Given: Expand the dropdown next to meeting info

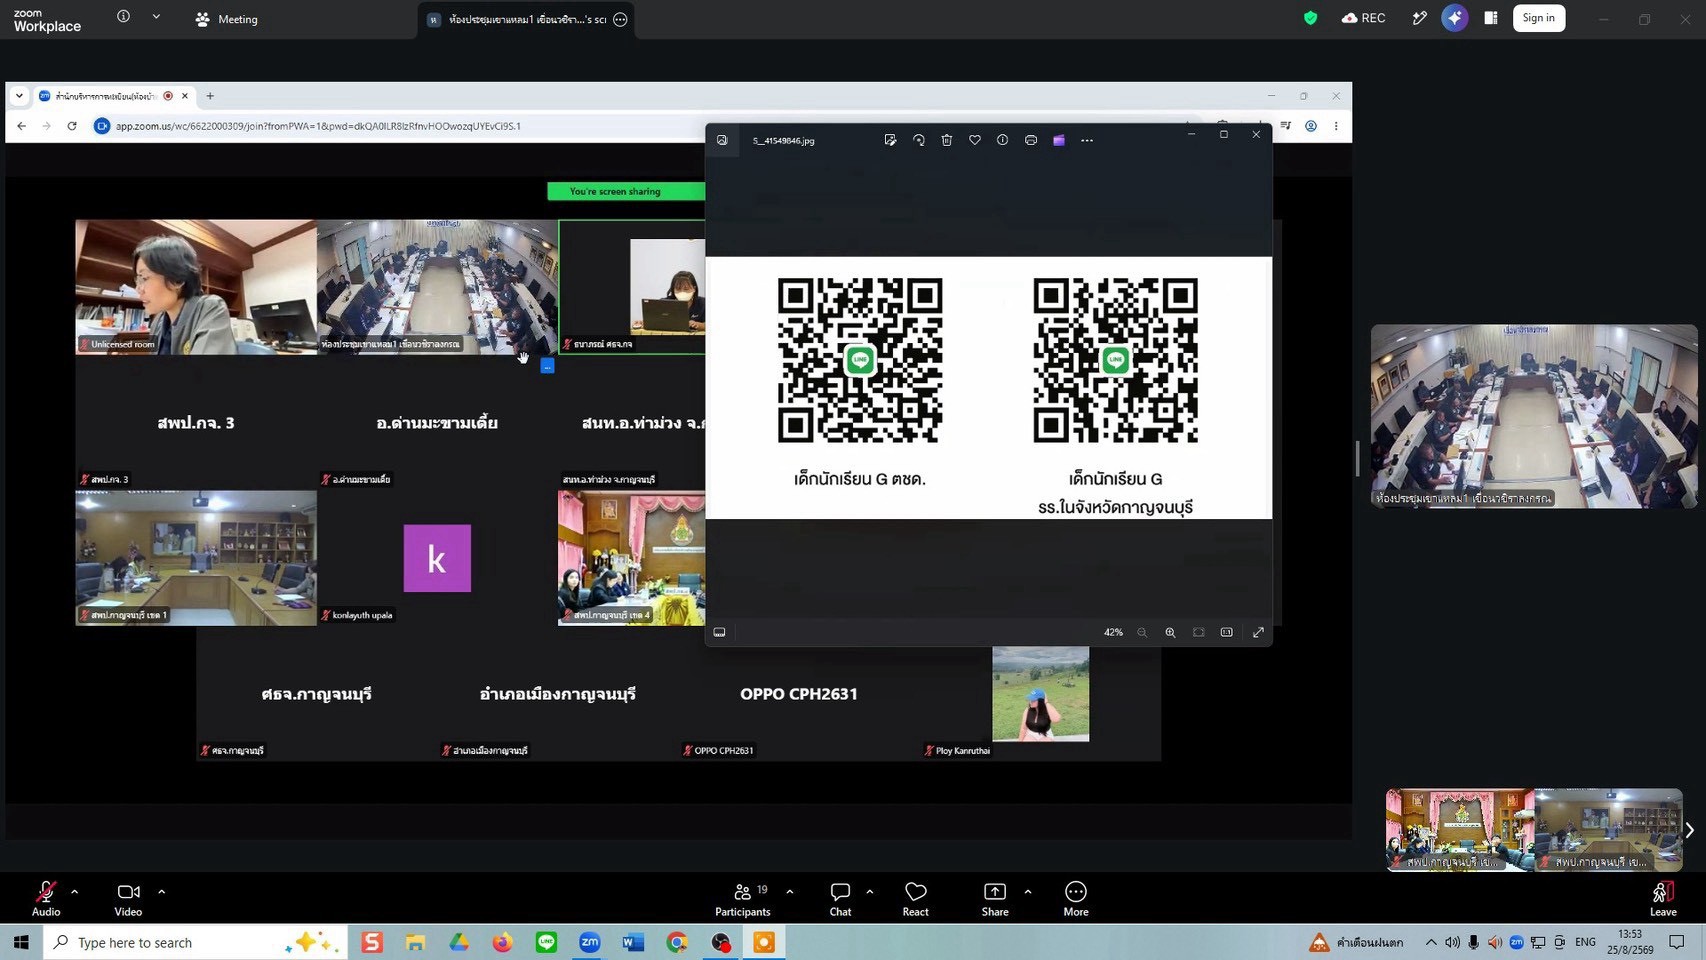Looking at the screenshot, I should click(156, 17).
